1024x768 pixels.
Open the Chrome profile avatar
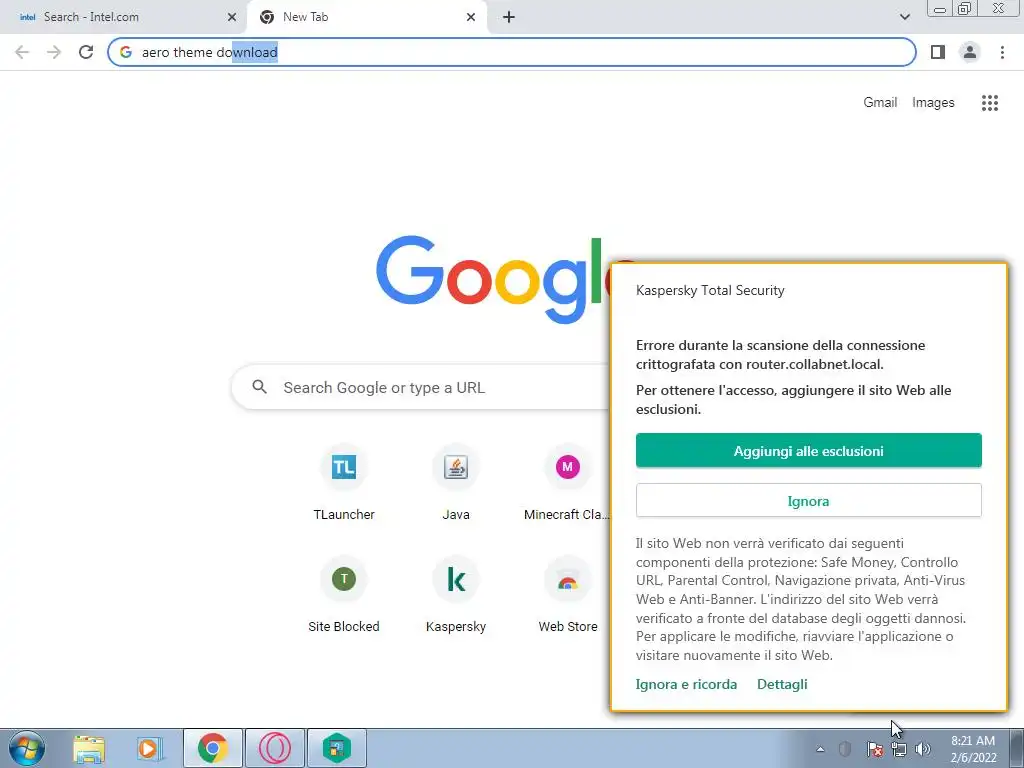tap(970, 52)
